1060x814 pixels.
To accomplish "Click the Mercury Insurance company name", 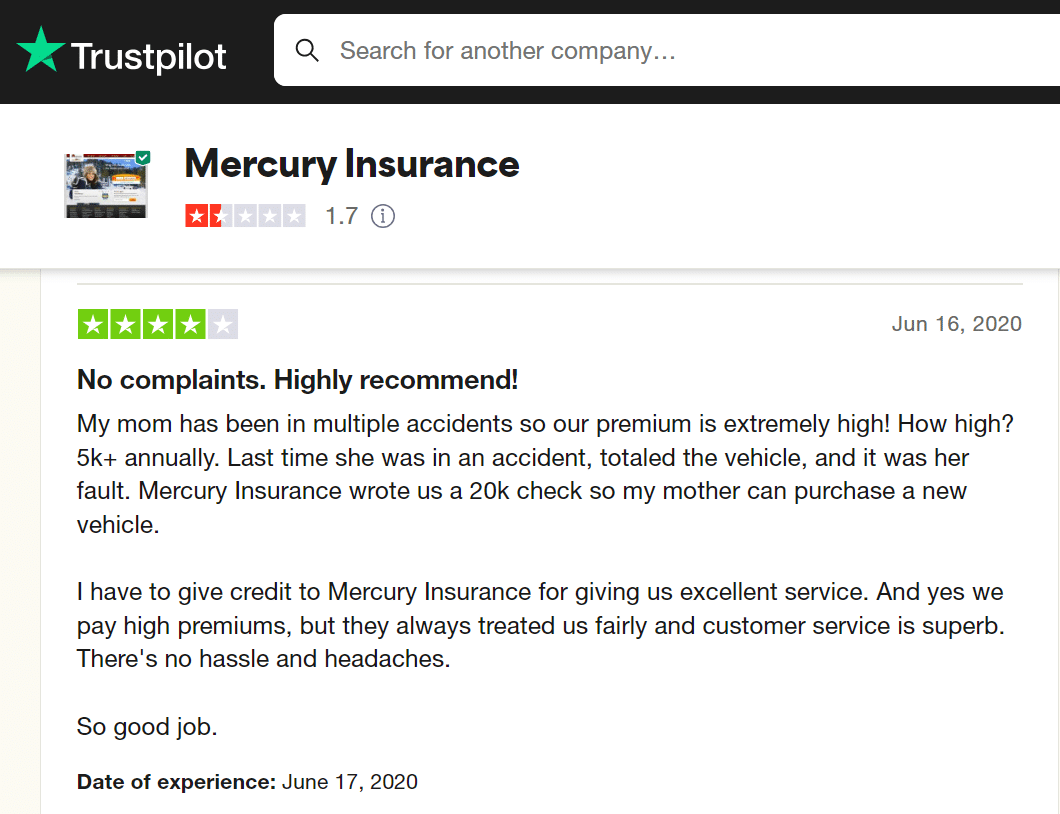I will click(x=351, y=163).
